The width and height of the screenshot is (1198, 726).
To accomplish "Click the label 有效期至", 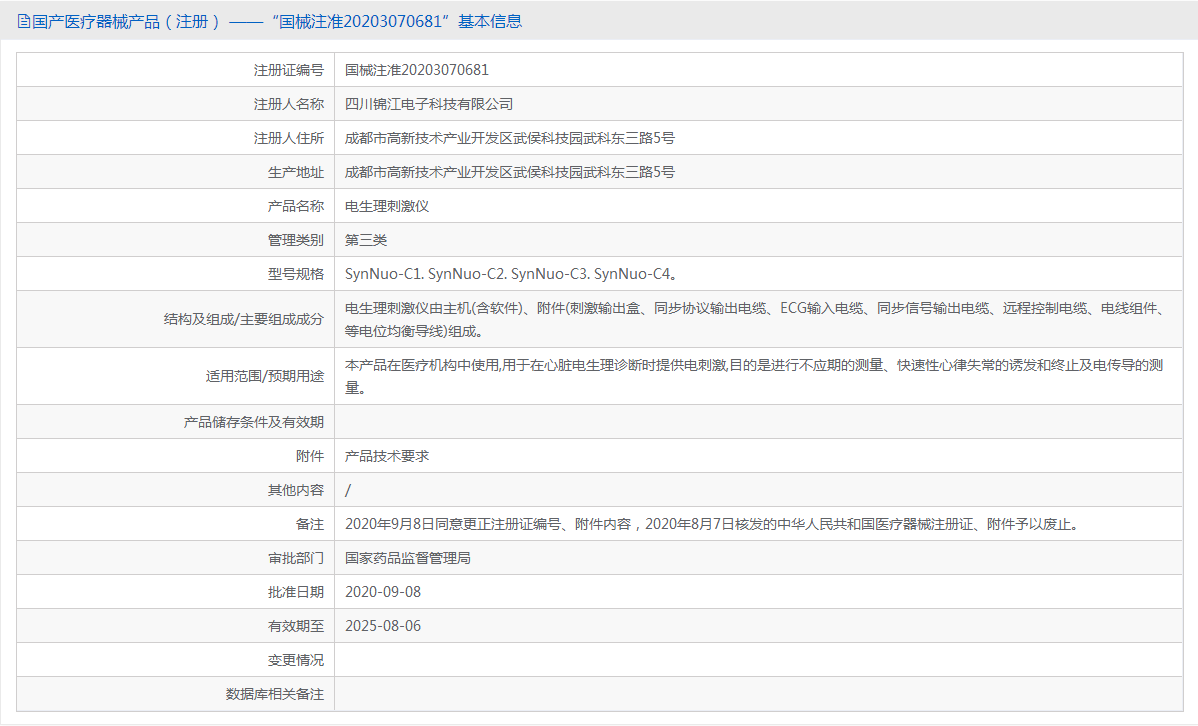I will click(296, 626).
